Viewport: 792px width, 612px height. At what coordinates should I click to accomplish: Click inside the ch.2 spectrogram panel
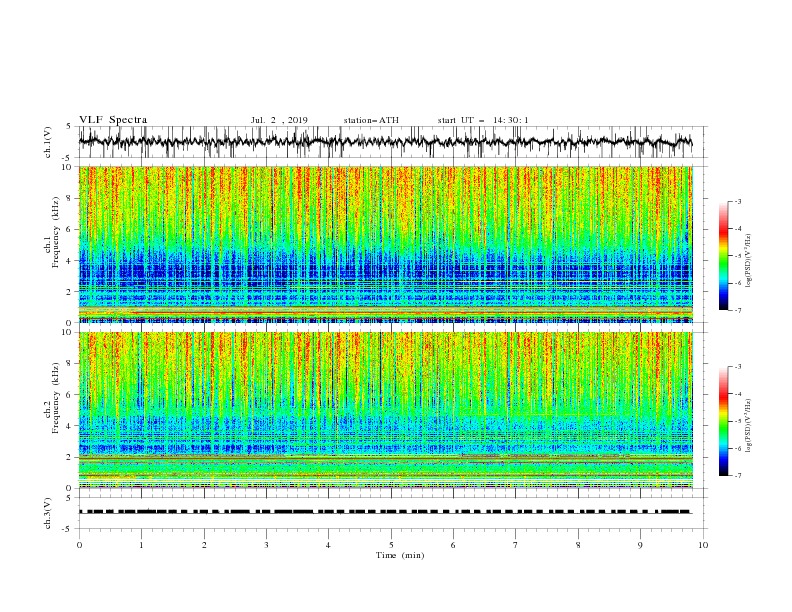coord(385,410)
